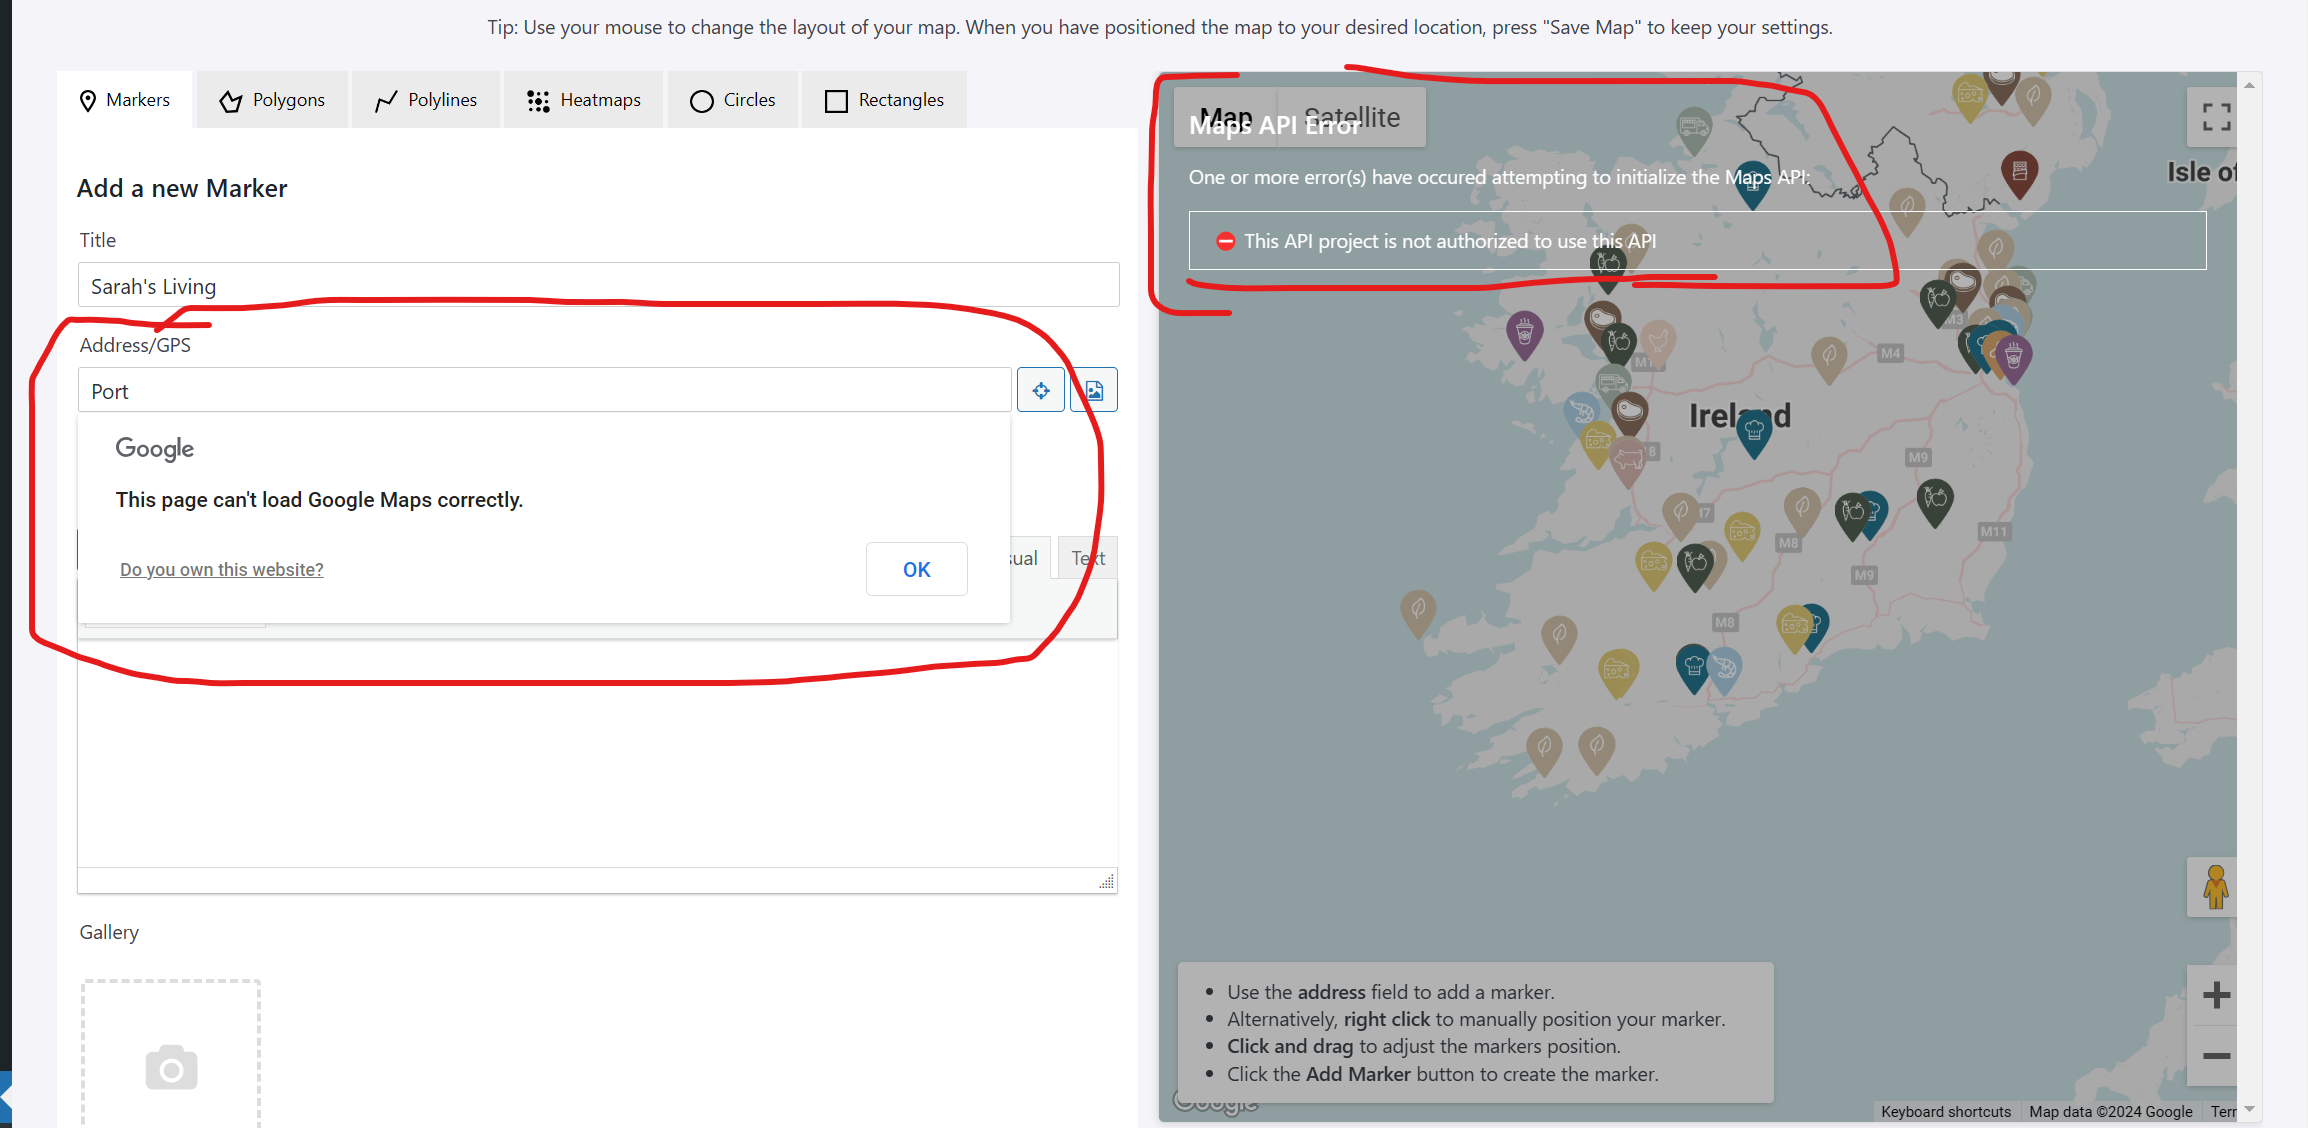Select the purple cup marker in the Dublin cluster
This screenshot has width=2308, height=1128.
tap(2014, 358)
